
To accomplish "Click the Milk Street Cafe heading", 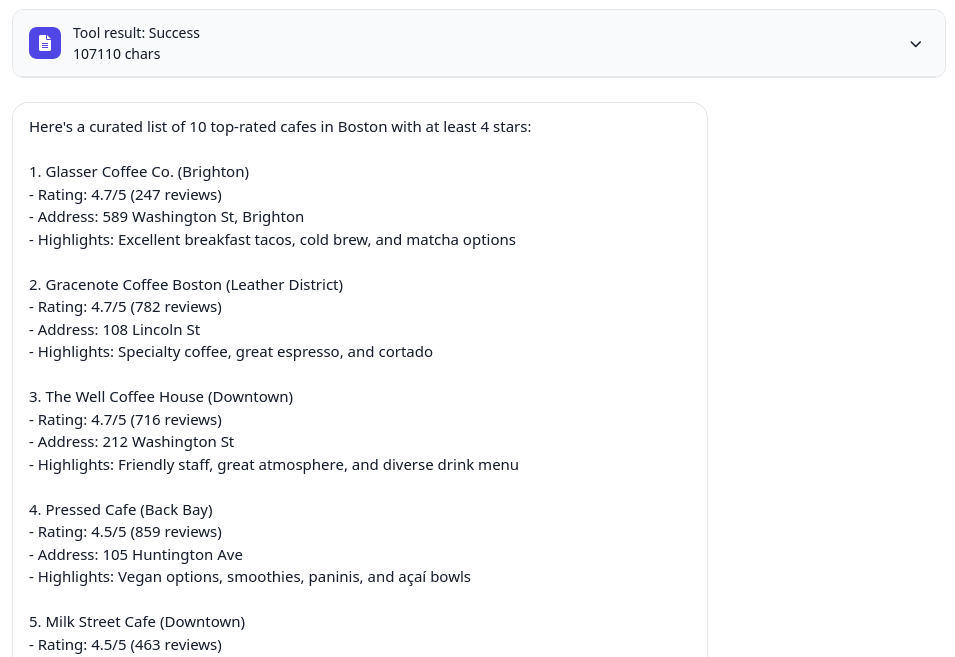I will pyautogui.click(x=137, y=621).
